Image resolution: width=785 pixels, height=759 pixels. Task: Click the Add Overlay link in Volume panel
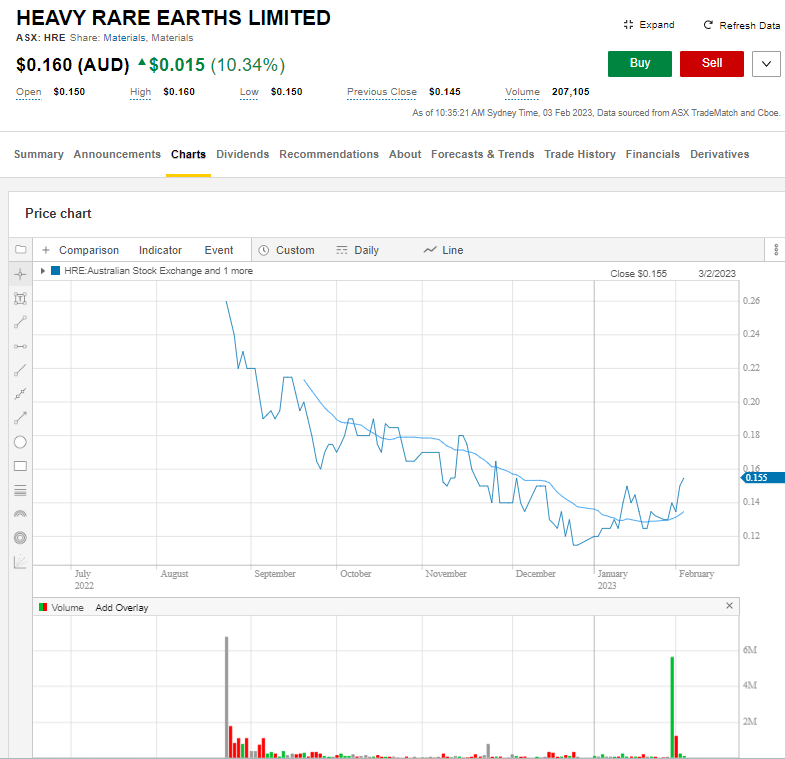(x=122, y=607)
